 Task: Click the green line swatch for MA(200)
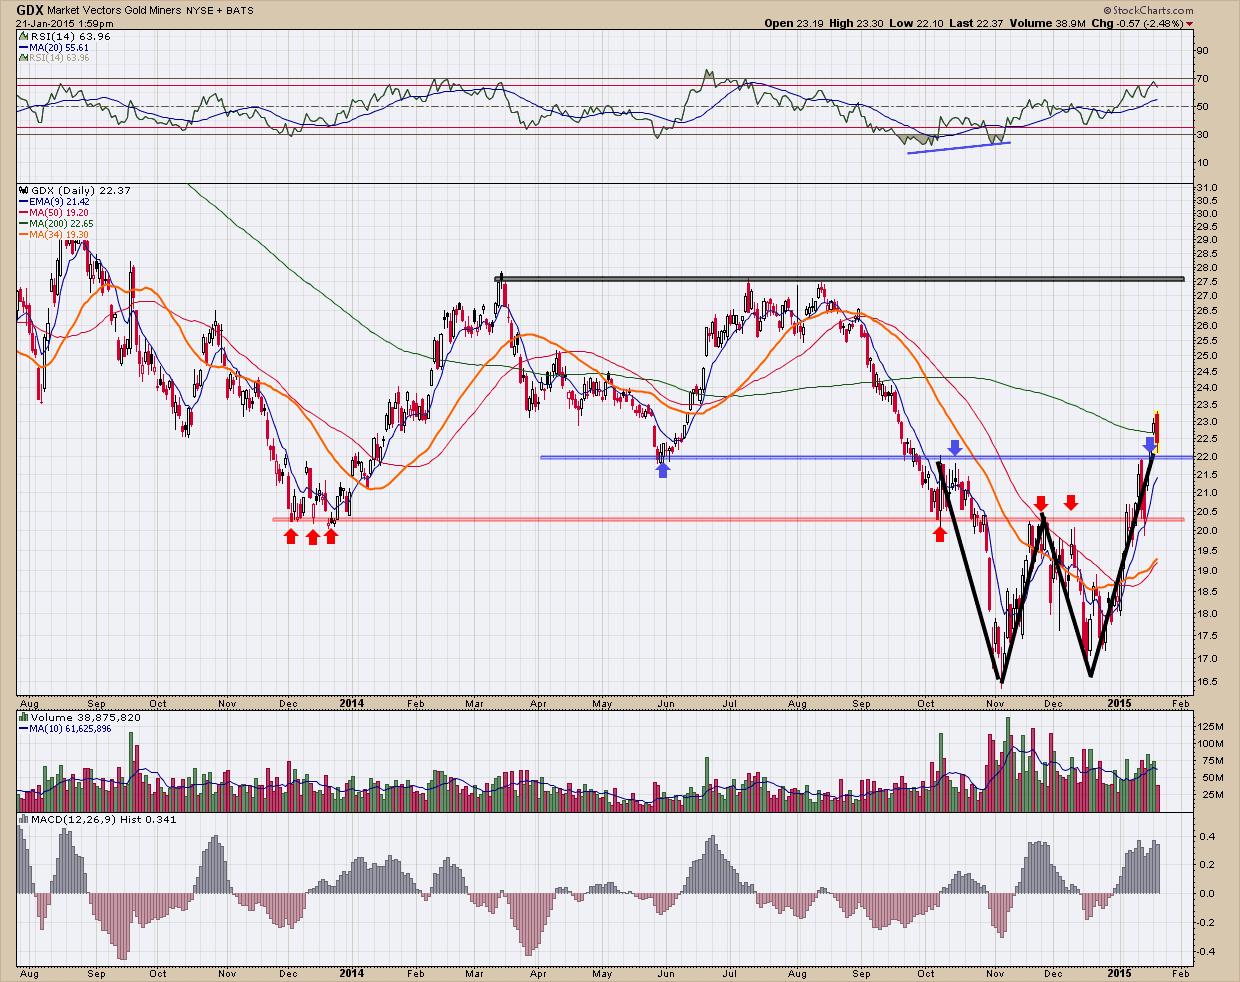(24, 224)
